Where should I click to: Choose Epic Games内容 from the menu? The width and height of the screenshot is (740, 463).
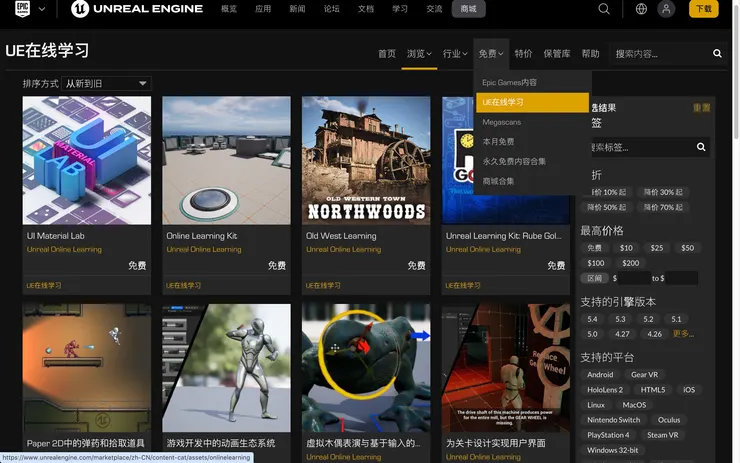[x=532, y=82]
